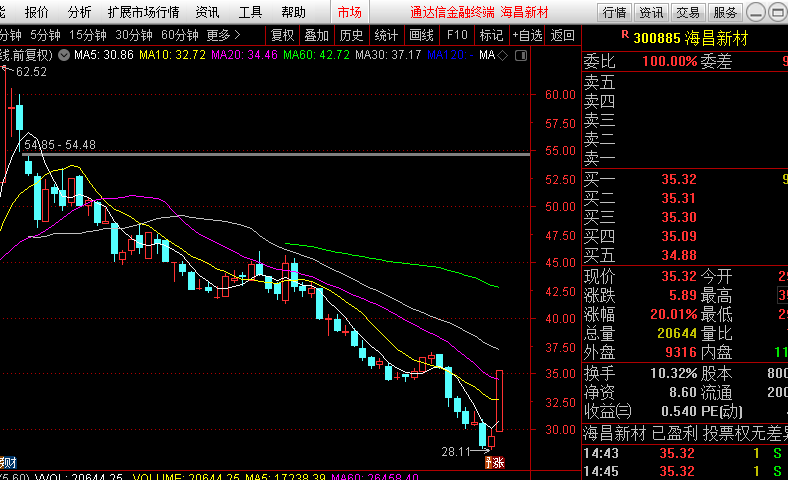Open the 分析 menu
The width and height of the screenshot is (788, 480).
pyautogui.click(x=79, y=12)
